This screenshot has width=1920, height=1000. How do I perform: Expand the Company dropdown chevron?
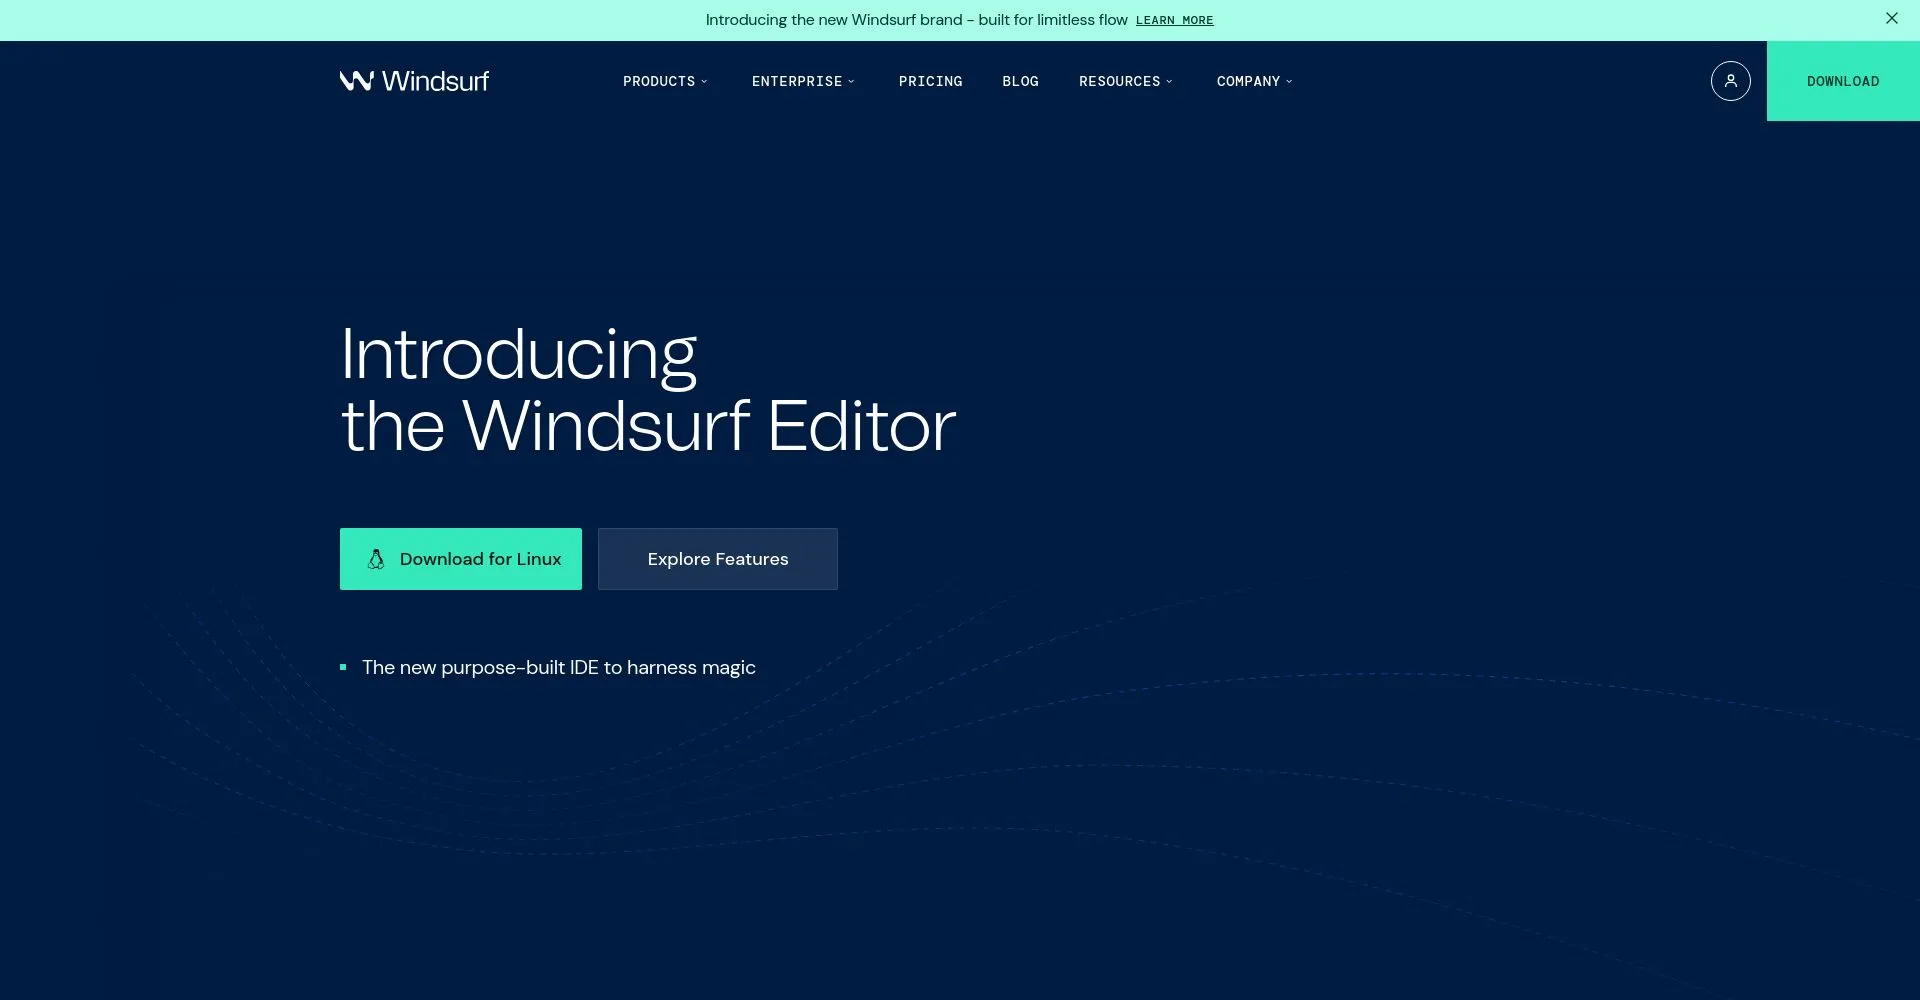[1289, 81]
